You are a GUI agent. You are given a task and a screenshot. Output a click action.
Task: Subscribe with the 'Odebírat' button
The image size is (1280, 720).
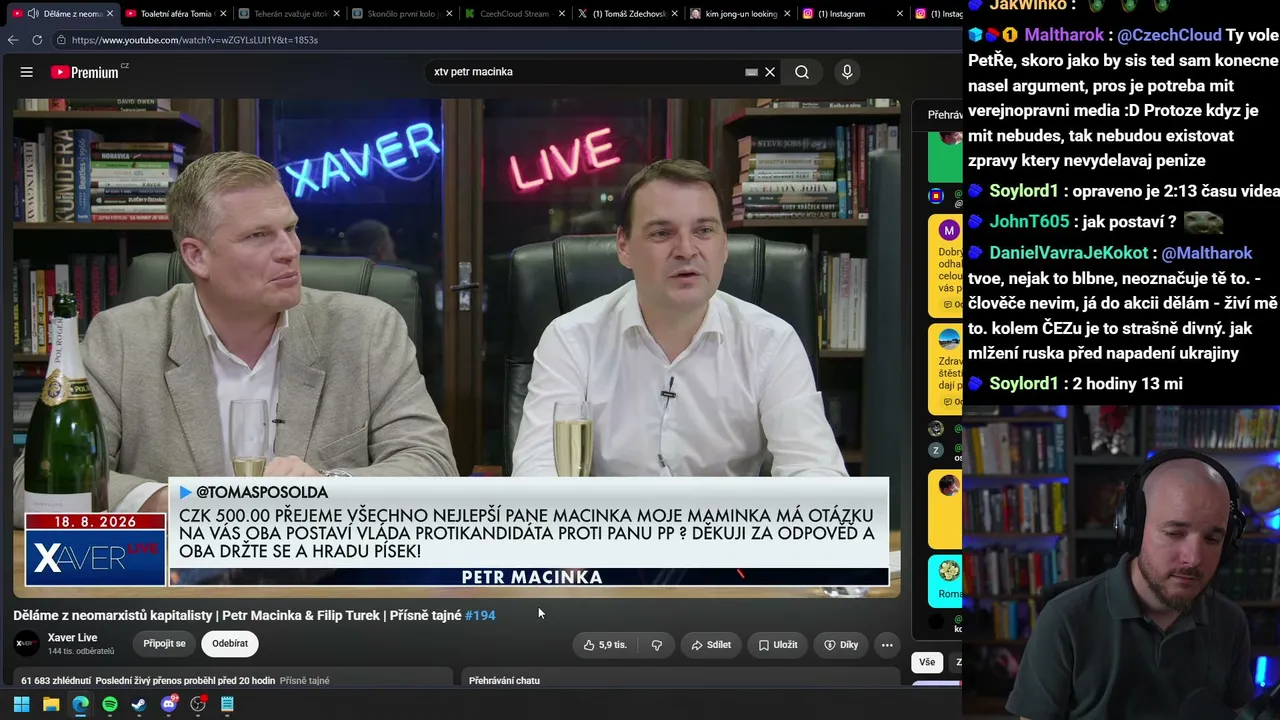pos(230,644)
